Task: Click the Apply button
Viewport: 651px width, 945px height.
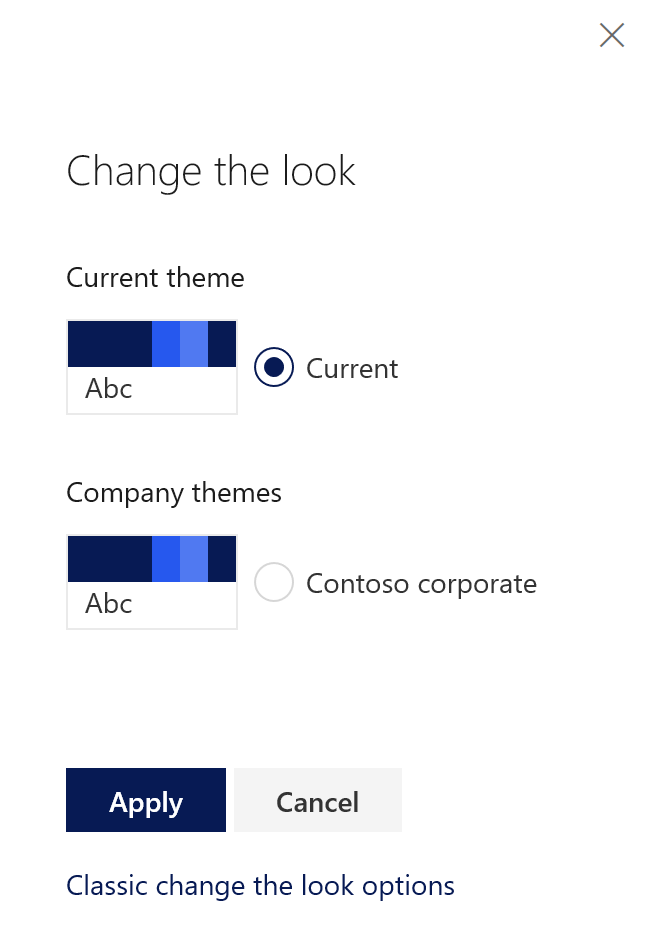Action: [146, 800]
